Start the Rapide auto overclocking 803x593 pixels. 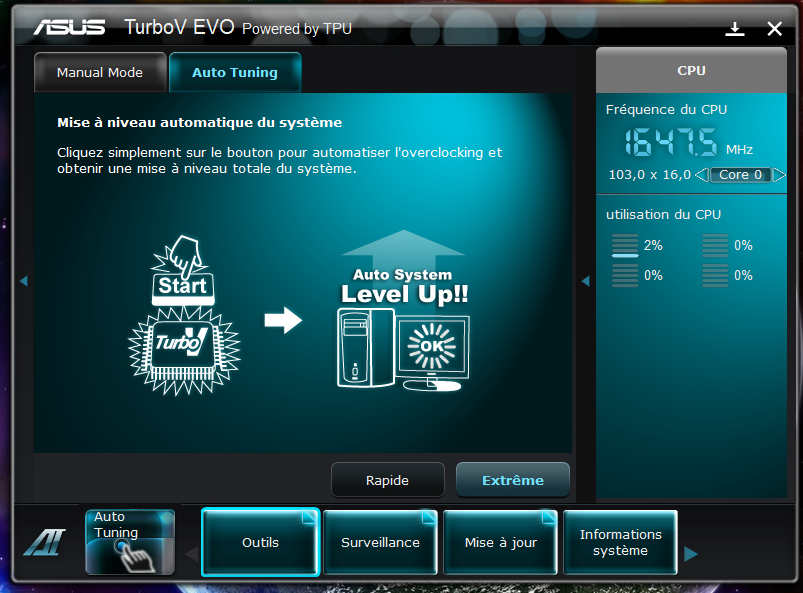tap(387, 480)
